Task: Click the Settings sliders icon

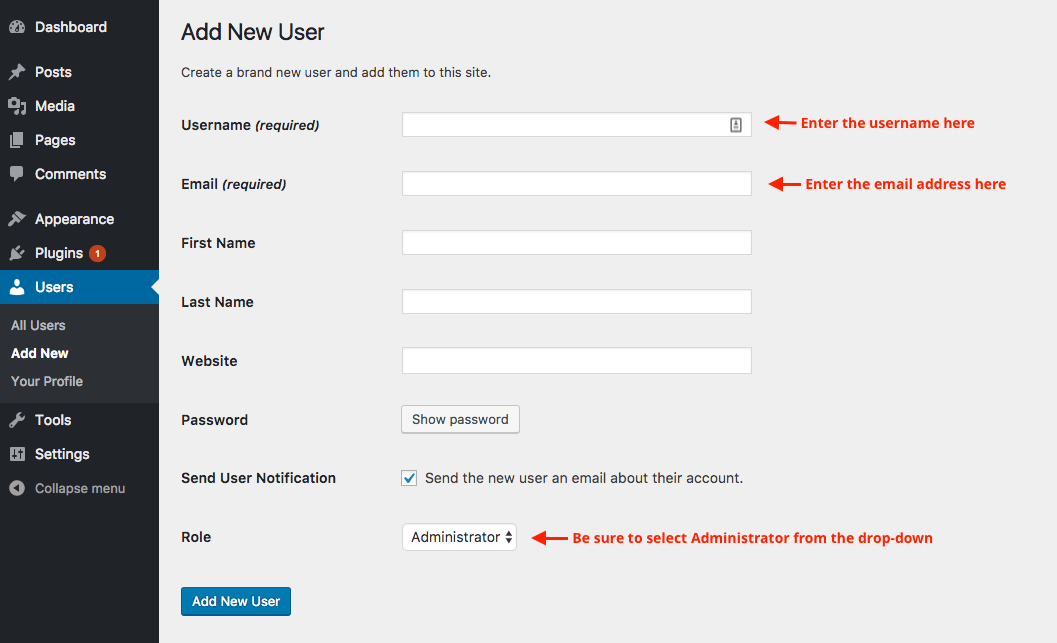Action: [17, 454]
